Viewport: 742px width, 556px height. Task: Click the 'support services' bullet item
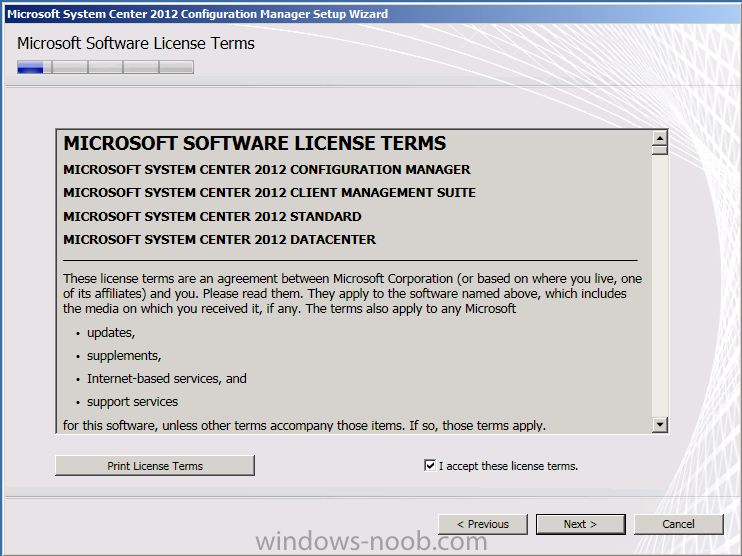pos(132,402)
